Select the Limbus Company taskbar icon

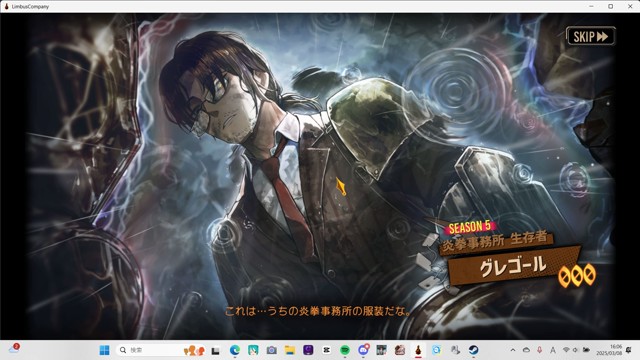[x=418, y=350]
